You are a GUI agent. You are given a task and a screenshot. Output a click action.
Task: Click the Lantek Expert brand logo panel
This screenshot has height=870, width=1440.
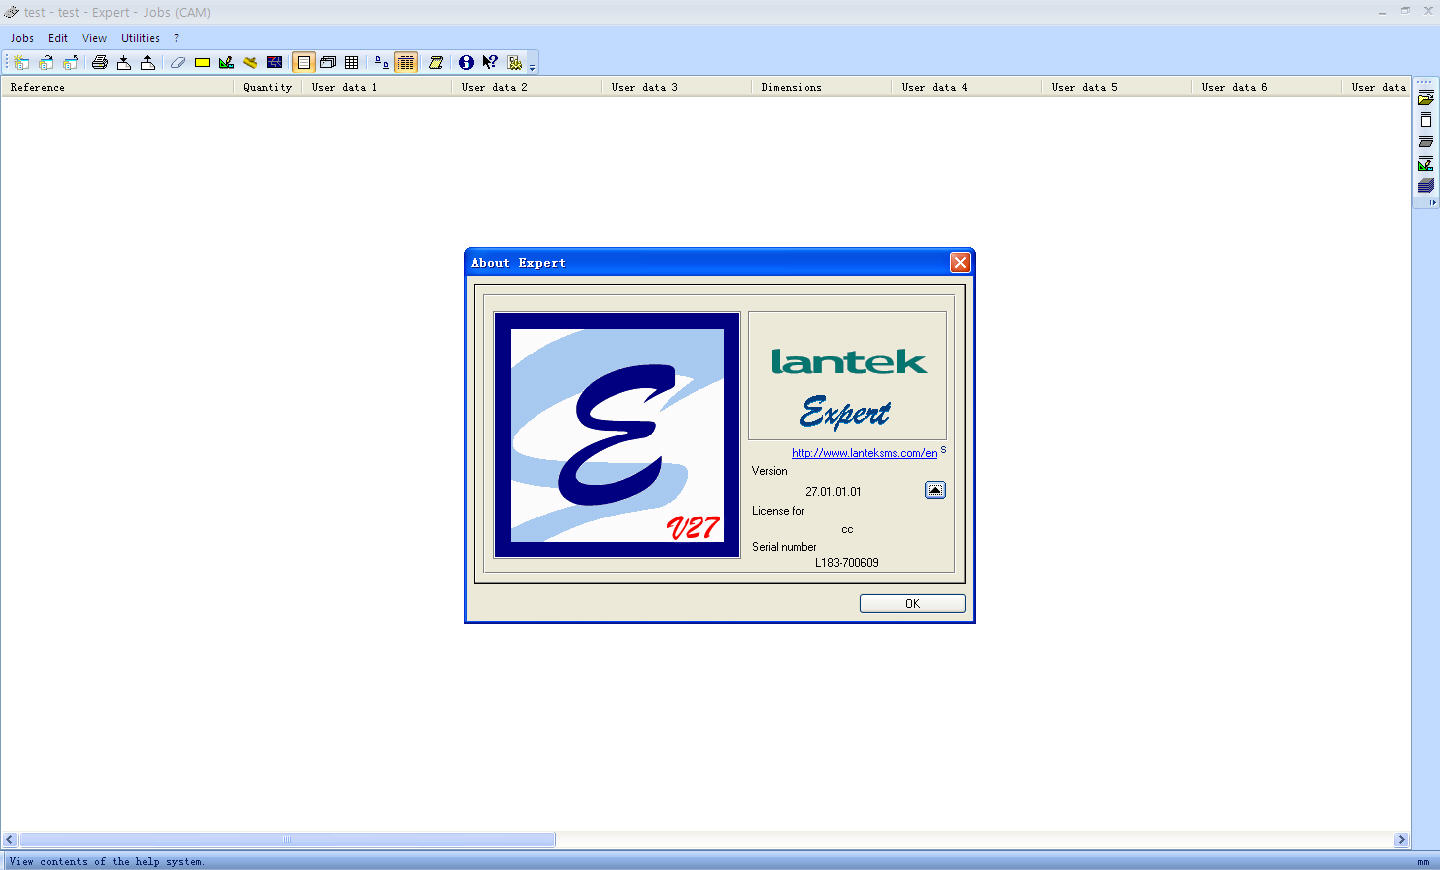(847, 375)
